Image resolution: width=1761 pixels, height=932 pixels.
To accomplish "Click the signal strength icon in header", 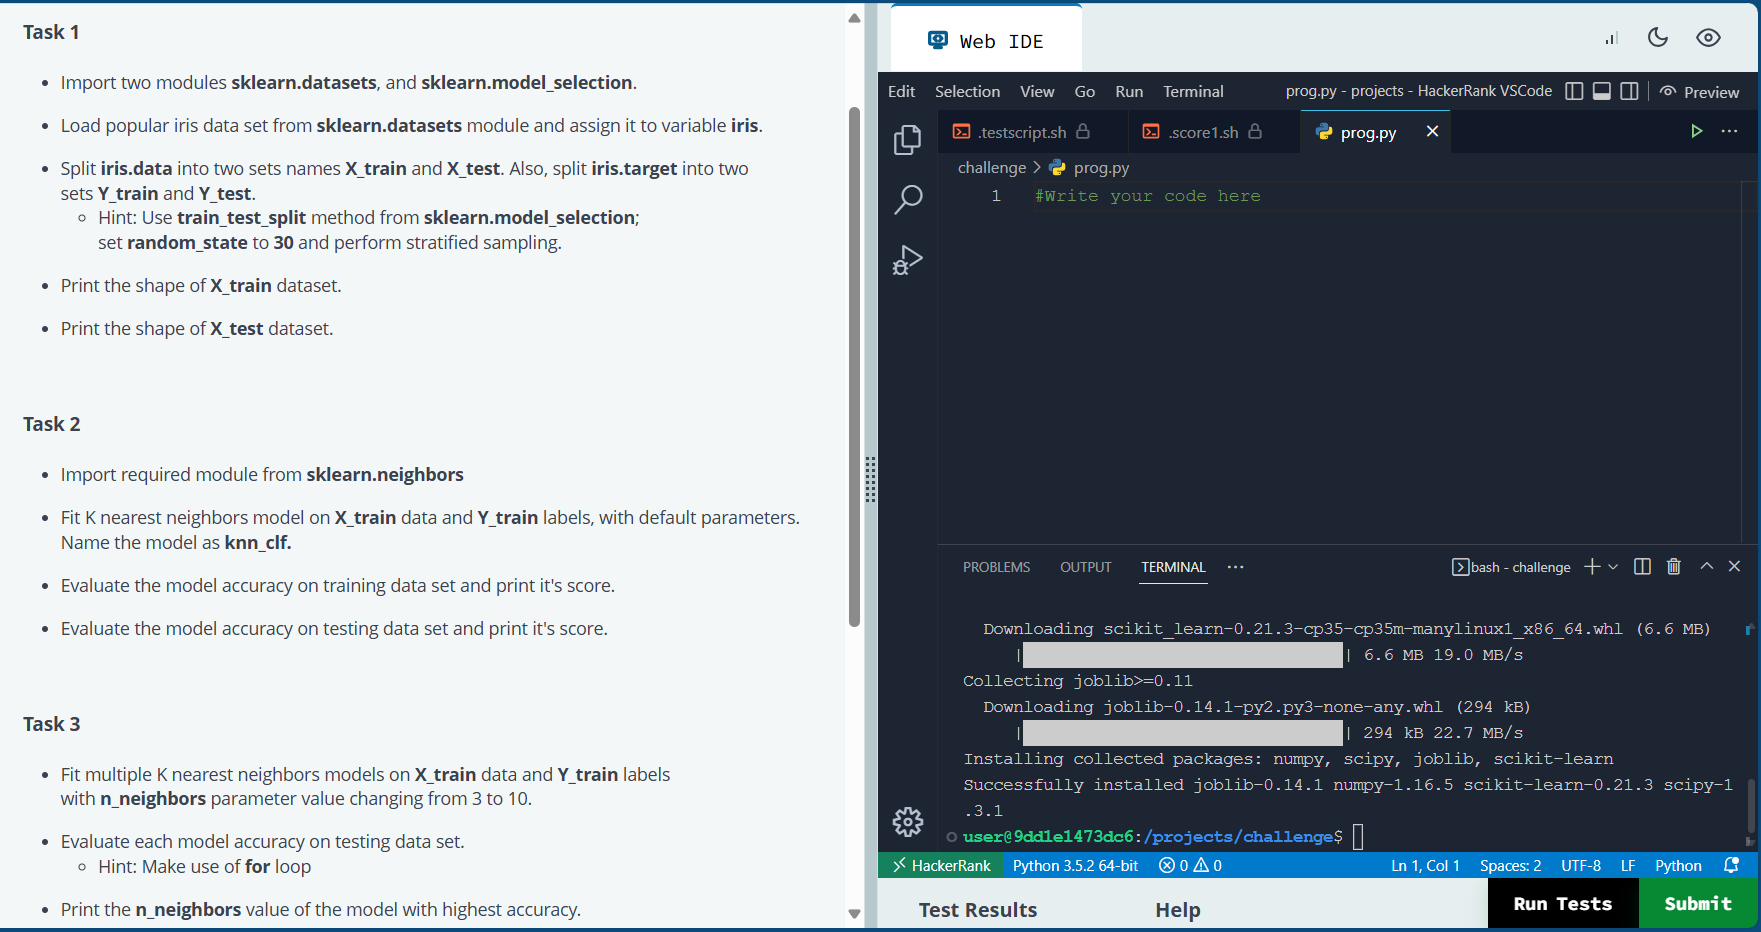I will (x=1611, y=38).
